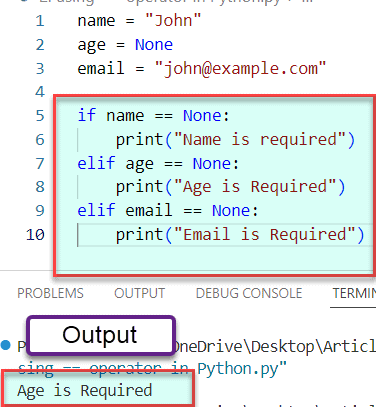376x407 pixels.
Task: Switch to the PROBLEMS panel tab
Action: pos(50,293)
